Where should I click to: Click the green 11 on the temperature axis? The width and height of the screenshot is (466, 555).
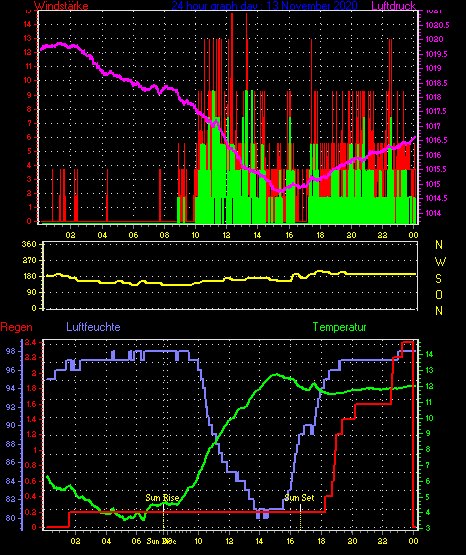point(429,402)
